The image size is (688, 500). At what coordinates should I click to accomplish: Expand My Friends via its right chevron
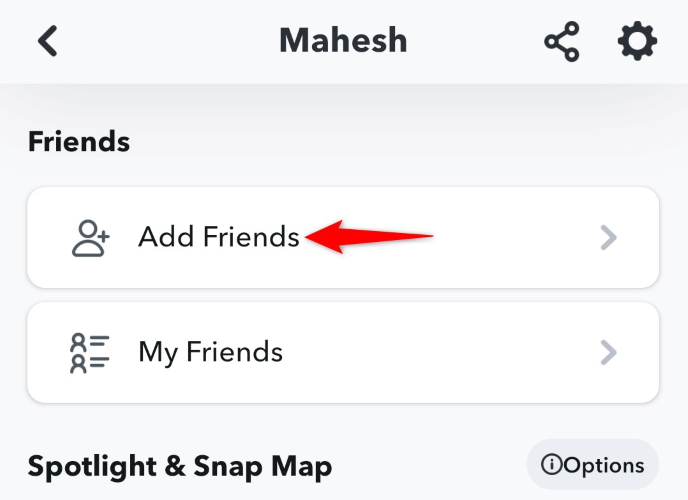(608, 352)
